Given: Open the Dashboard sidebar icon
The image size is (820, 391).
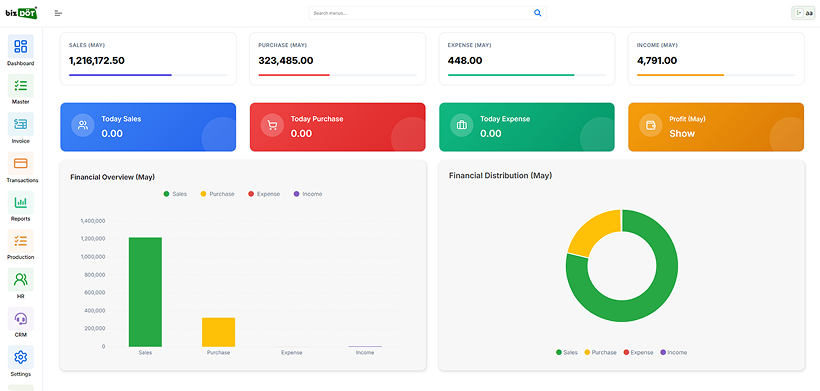Looking at the screenshot, I should [20, 47].
